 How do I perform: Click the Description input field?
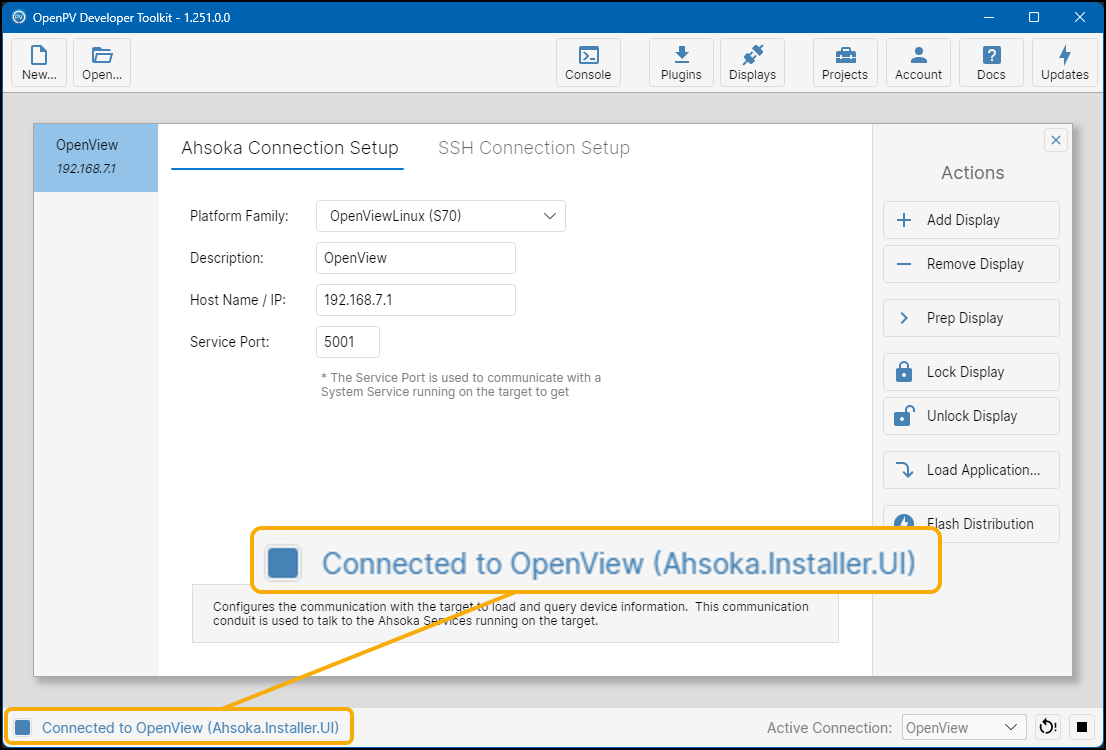[416, 258]
